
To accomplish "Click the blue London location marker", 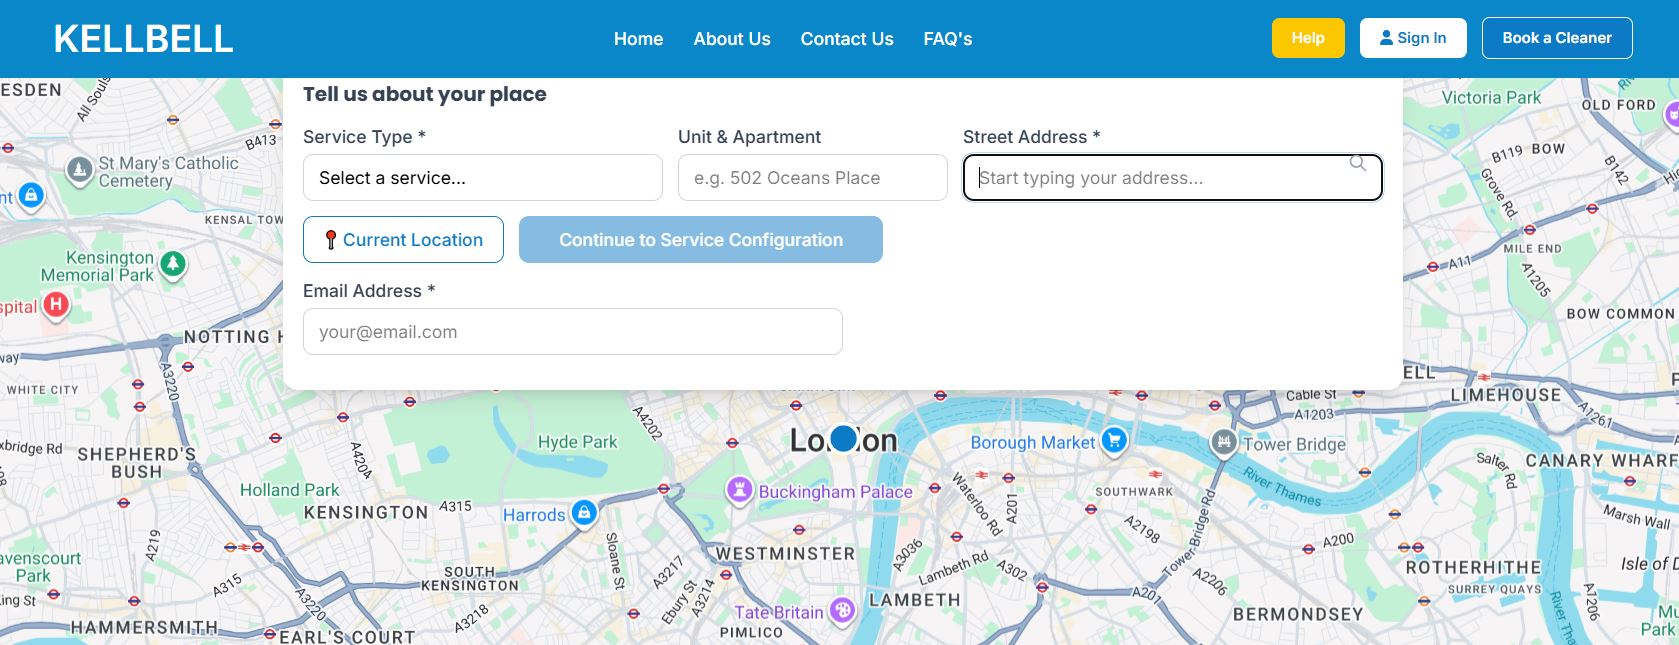I will 844,438.
